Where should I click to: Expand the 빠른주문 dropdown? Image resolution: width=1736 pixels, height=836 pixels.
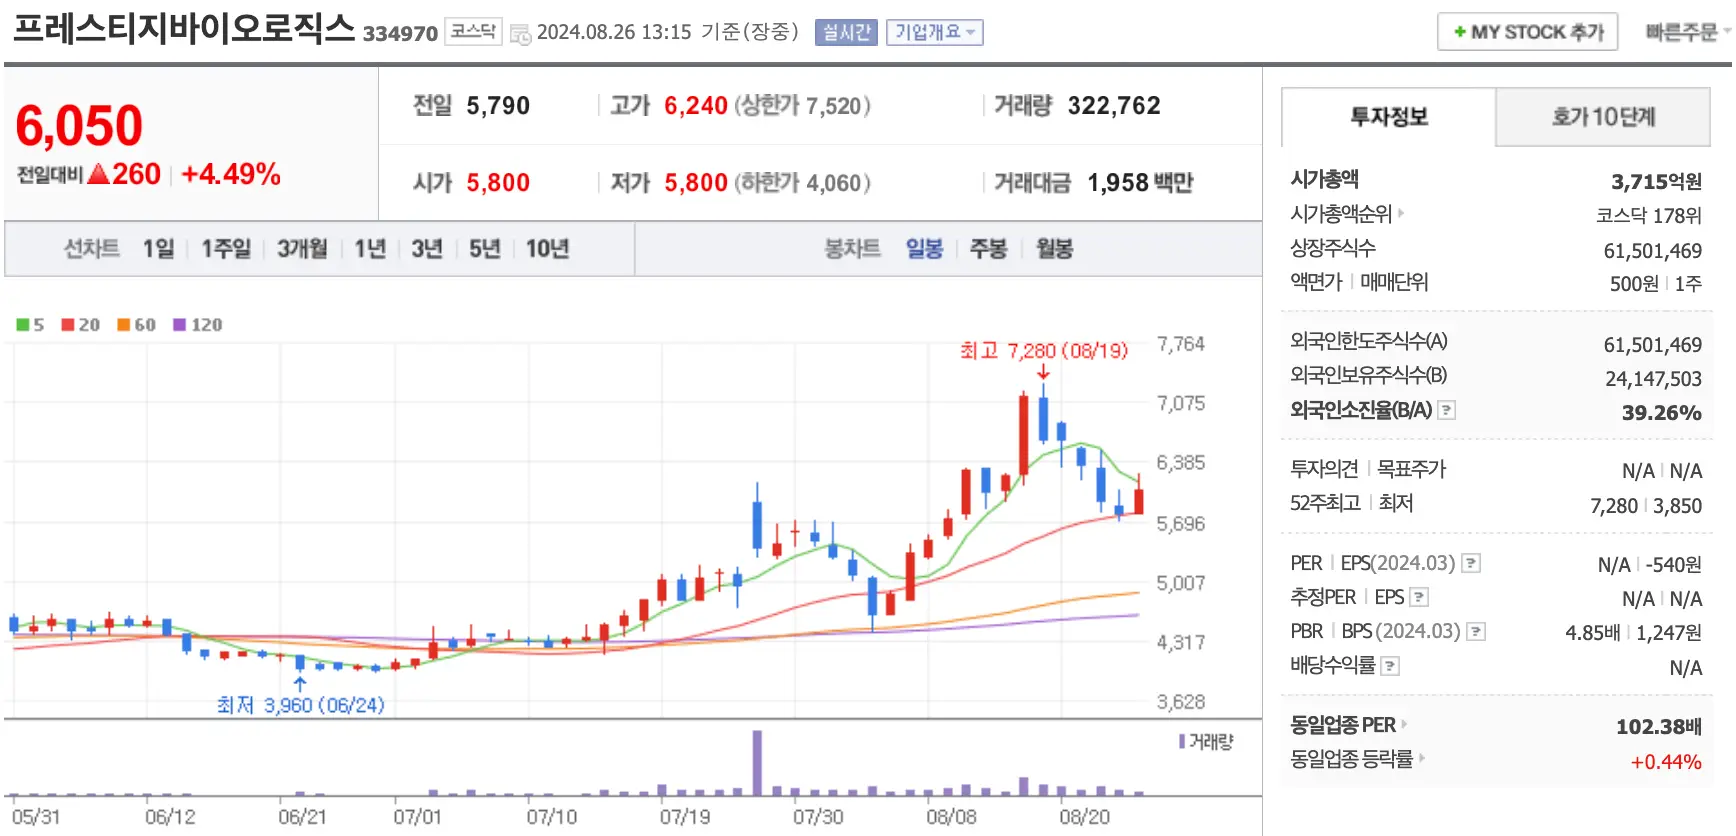1688,32
